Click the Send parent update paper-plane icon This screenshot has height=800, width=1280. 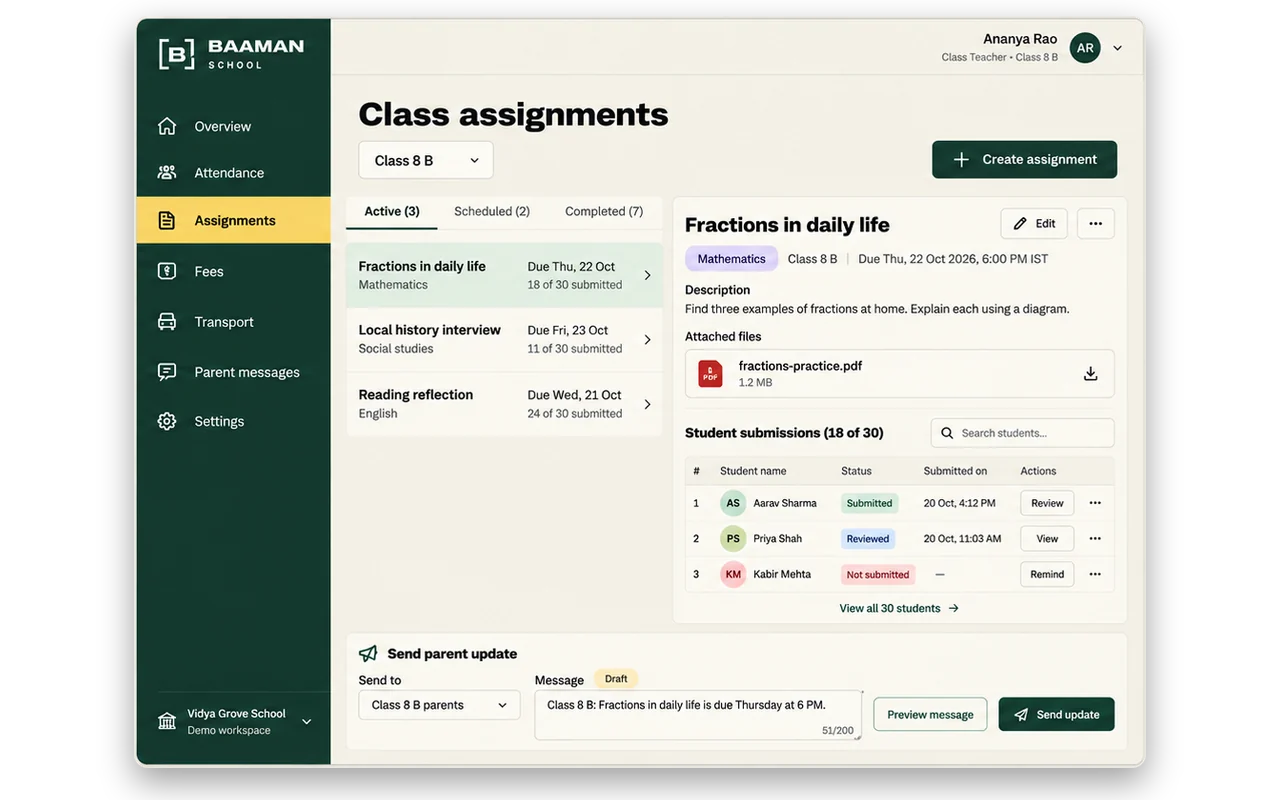pos(368,653)
